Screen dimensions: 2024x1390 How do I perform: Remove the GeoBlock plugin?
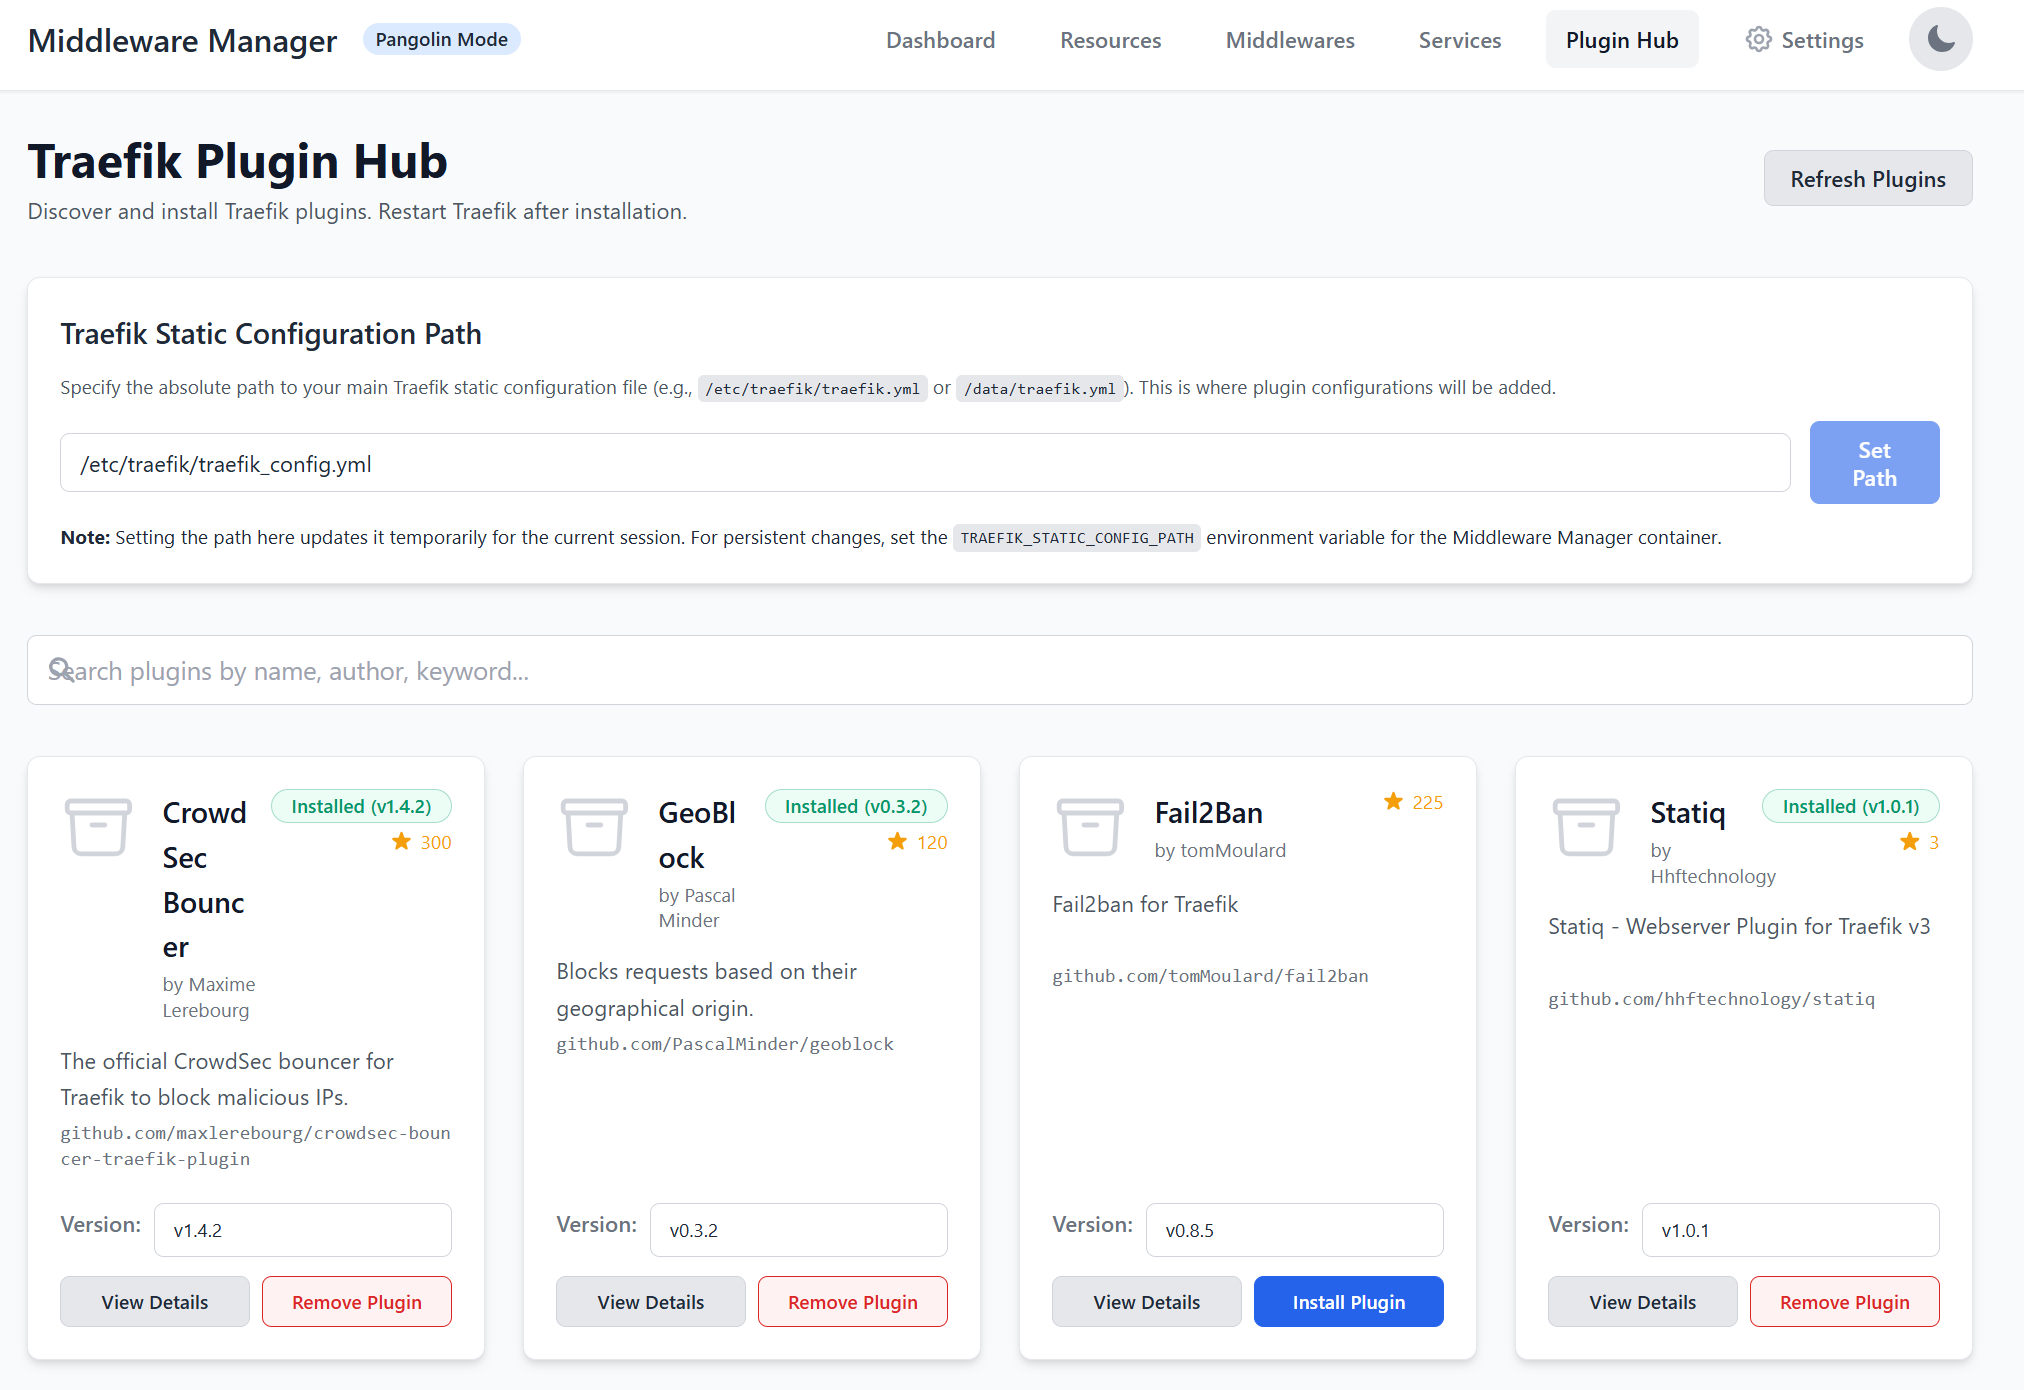853,1302
